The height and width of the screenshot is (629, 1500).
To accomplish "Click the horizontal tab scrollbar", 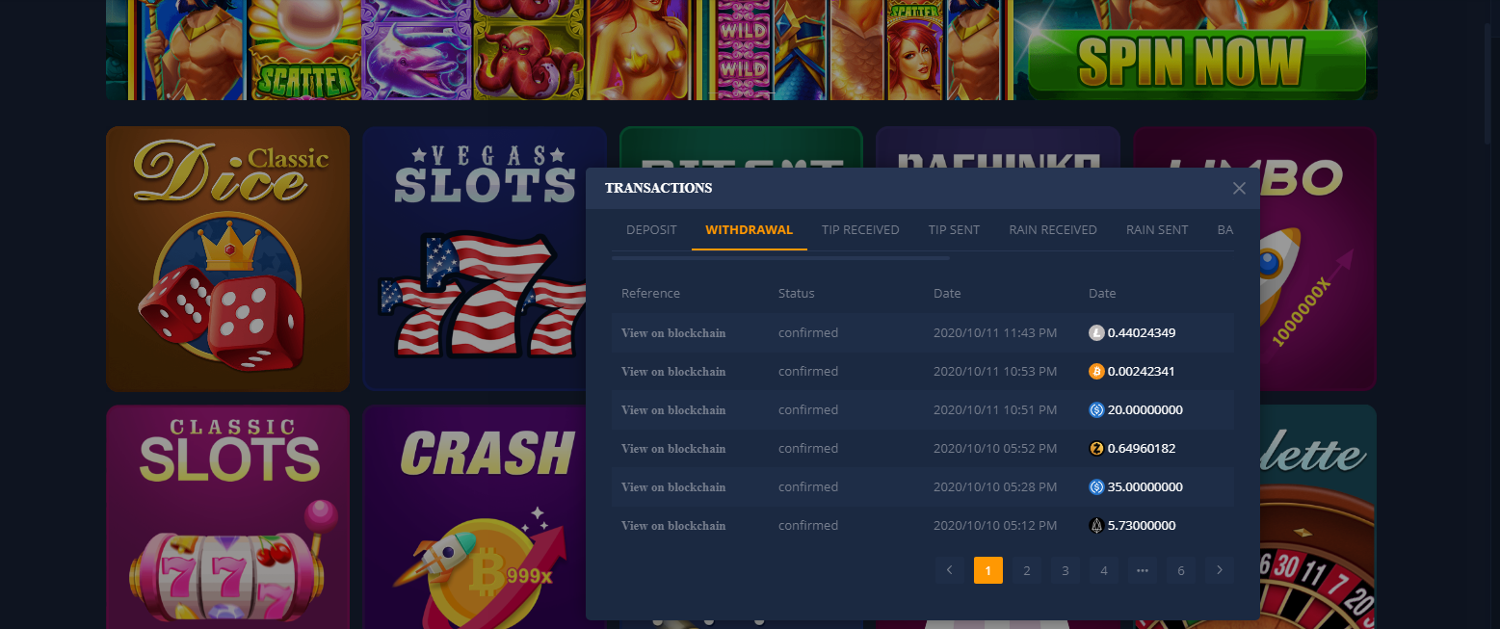I will [780, 258].
